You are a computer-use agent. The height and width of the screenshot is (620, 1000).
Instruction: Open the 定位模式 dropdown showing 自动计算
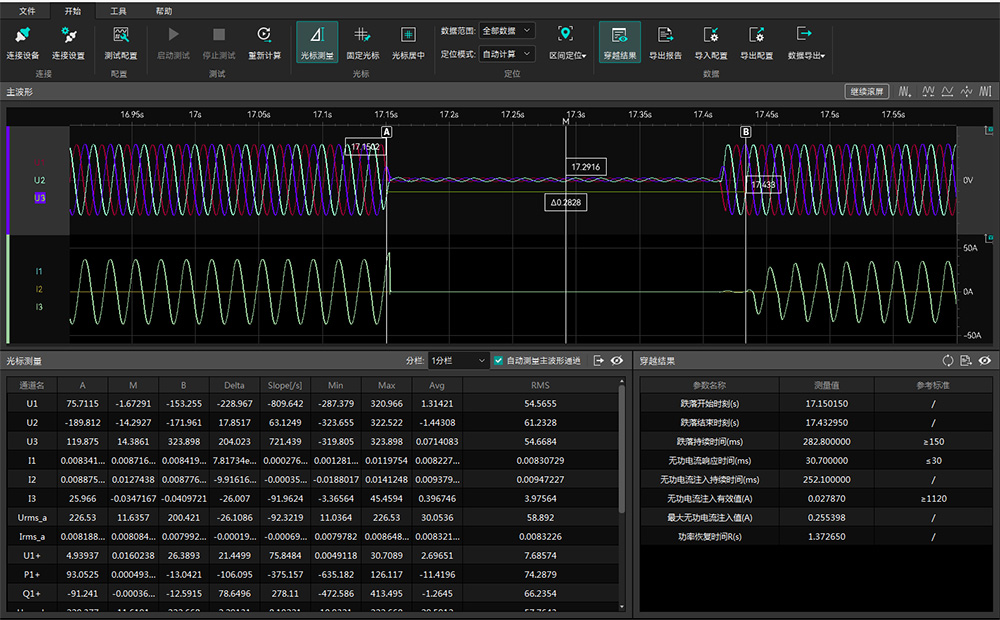pyautogui.click(x=507, y=54)
